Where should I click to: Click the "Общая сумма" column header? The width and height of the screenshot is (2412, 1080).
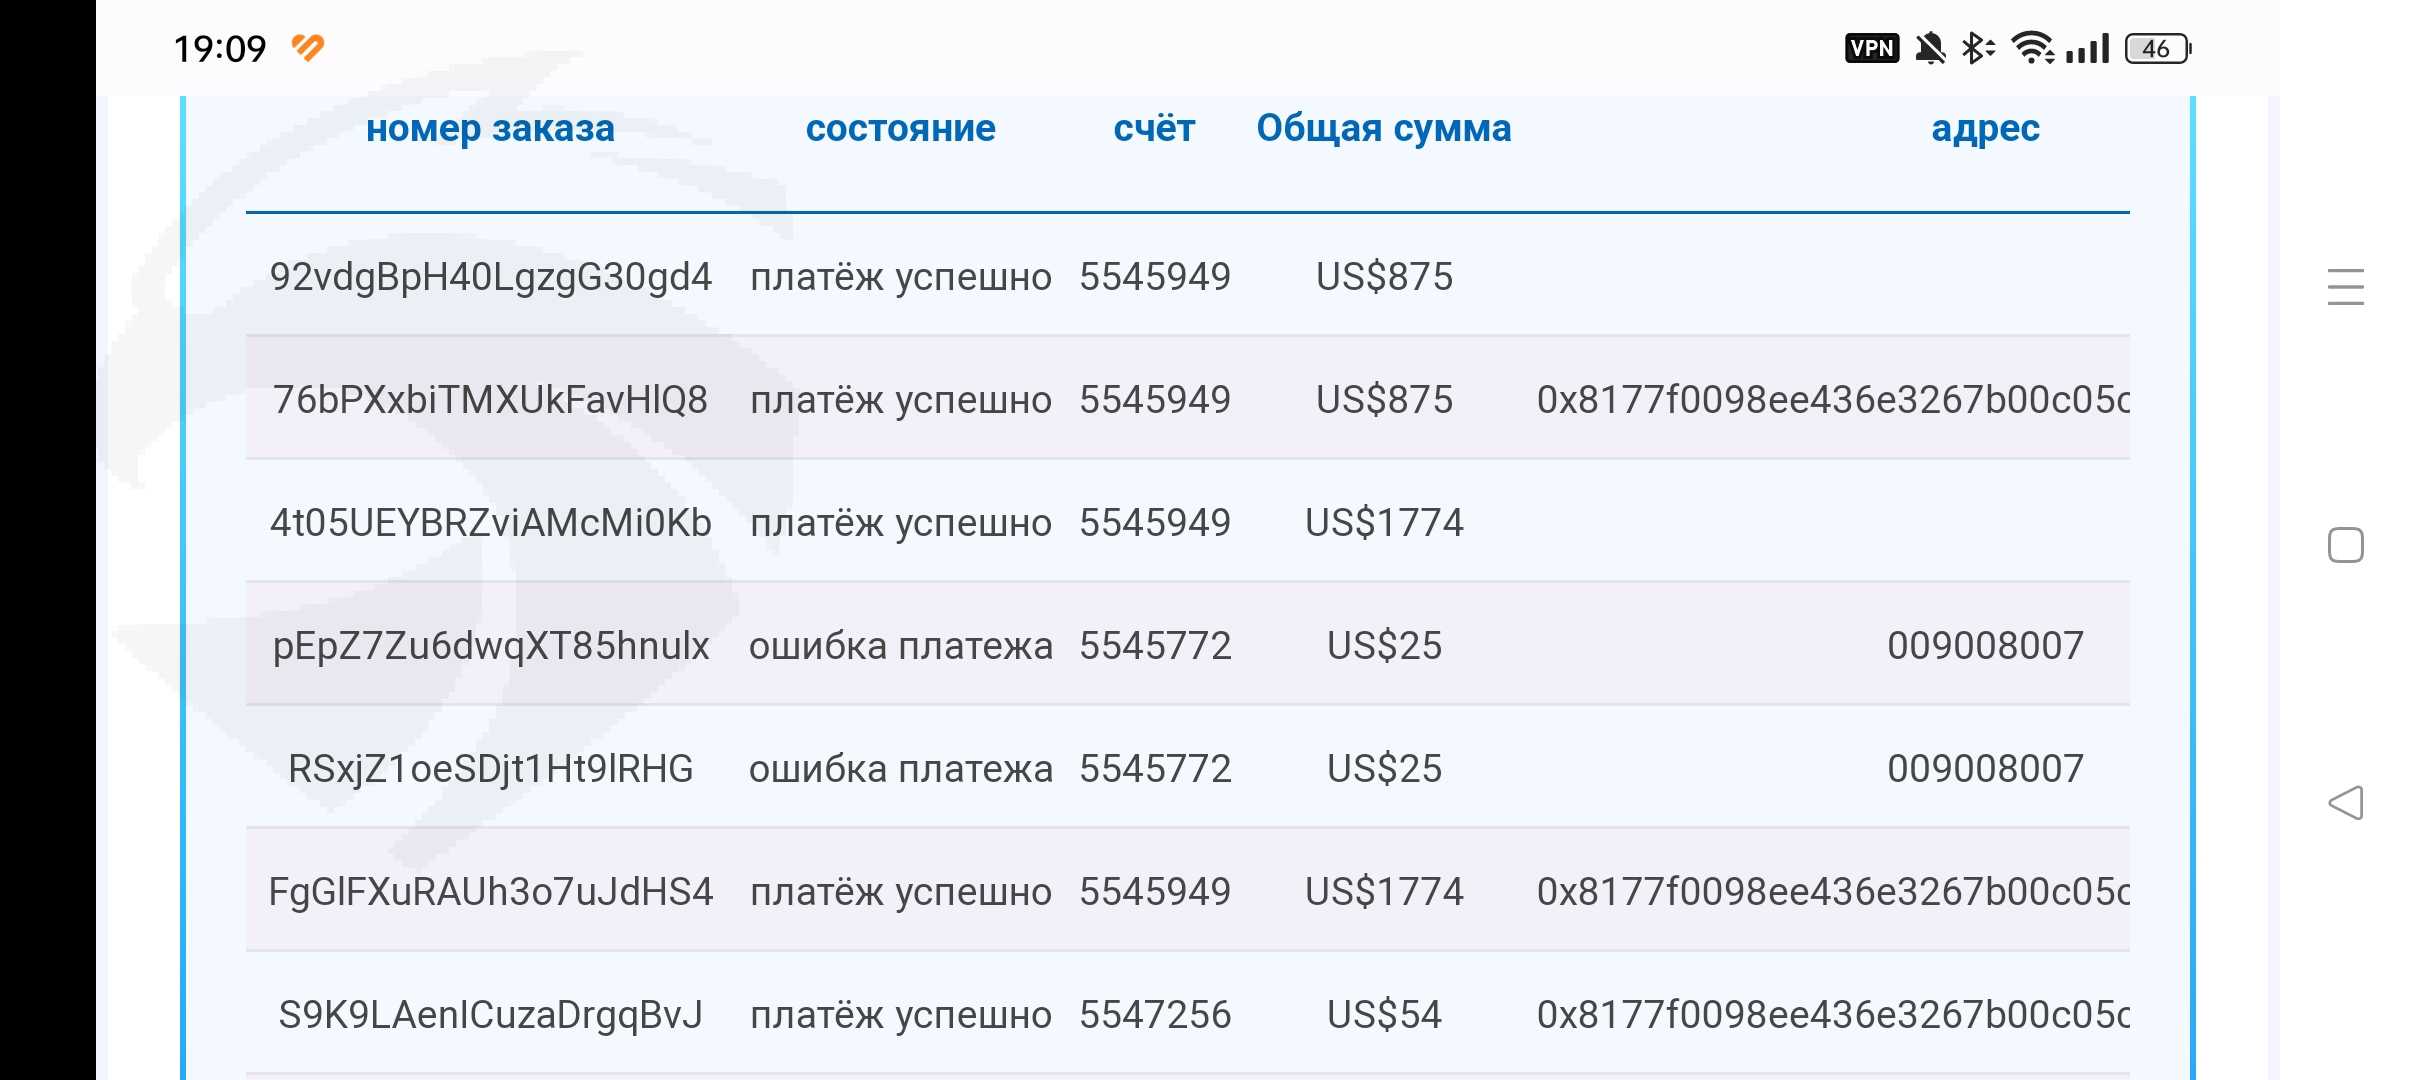click(x=1384, y=128)
